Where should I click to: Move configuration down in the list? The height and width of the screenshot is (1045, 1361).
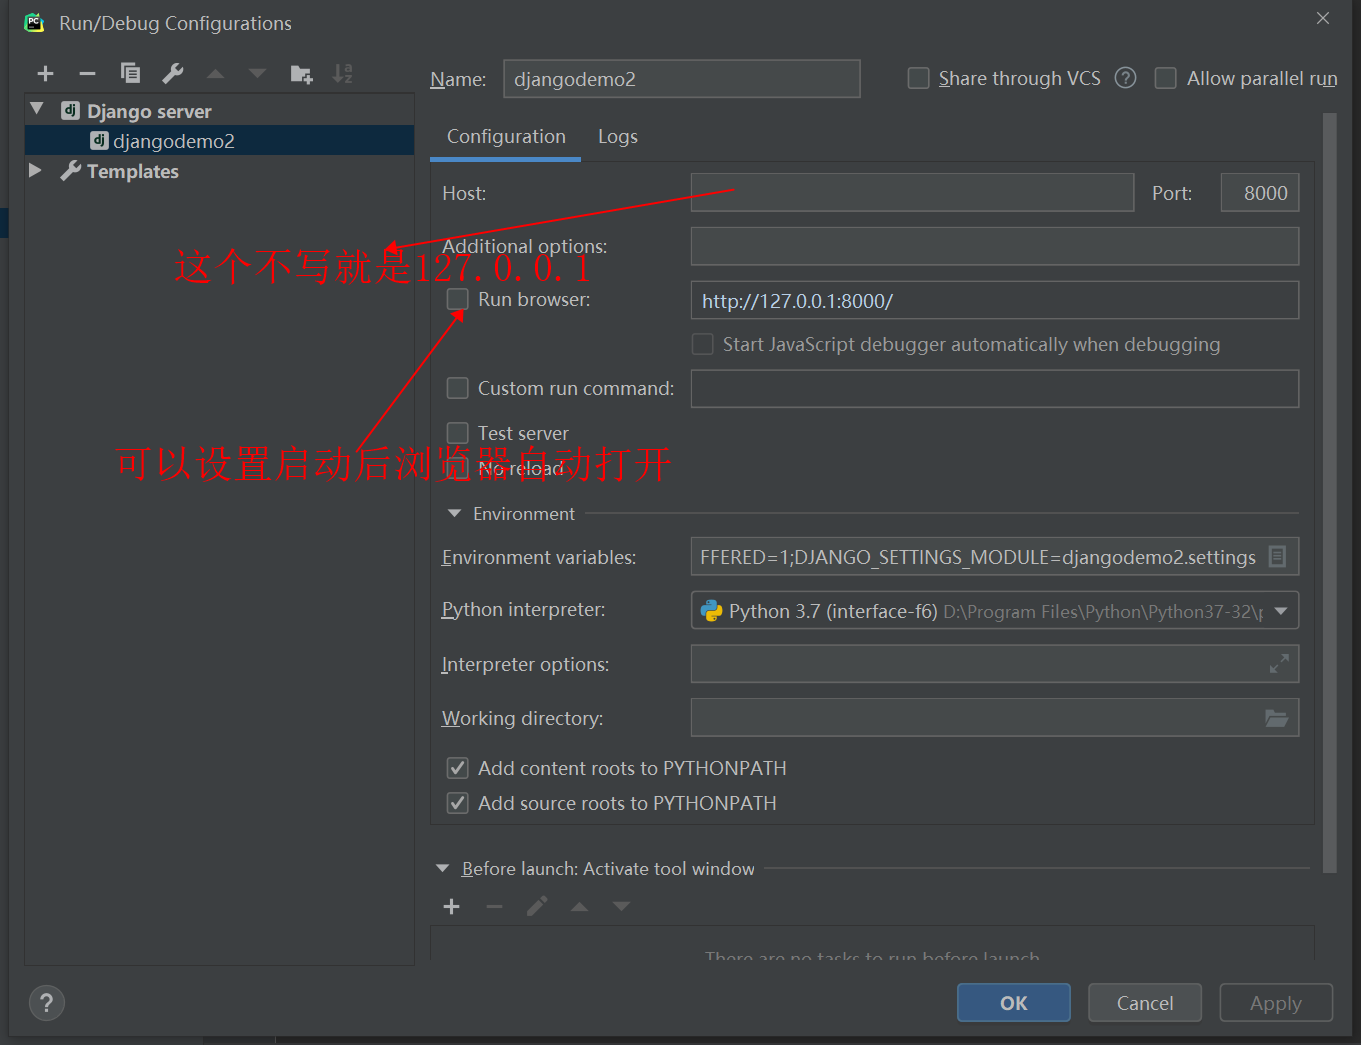258,73
